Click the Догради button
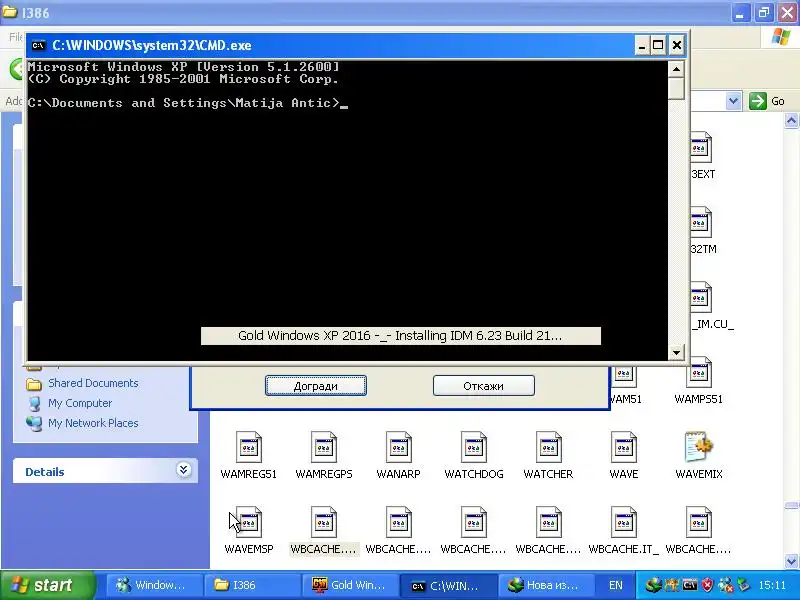800x600 pixels. pos(316,386)
